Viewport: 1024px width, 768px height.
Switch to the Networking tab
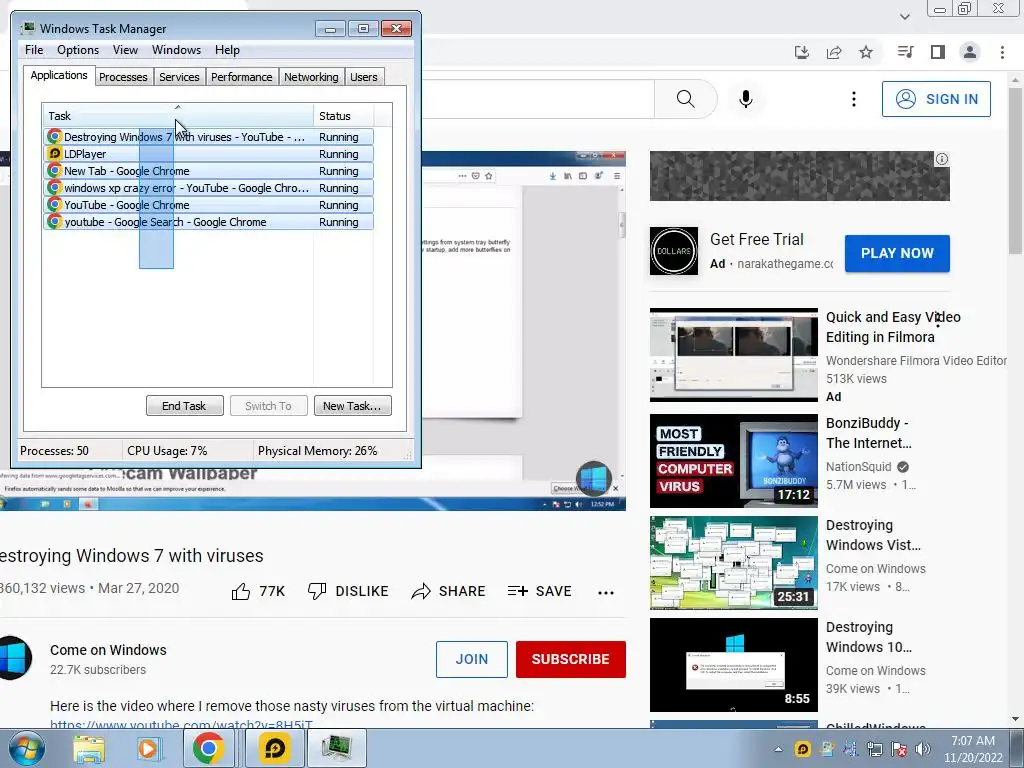(311, 77)
